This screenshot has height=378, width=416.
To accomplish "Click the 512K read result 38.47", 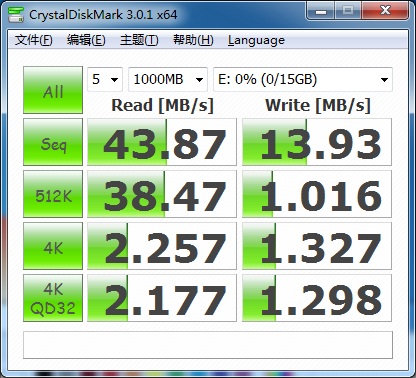I will pos(162,194).
